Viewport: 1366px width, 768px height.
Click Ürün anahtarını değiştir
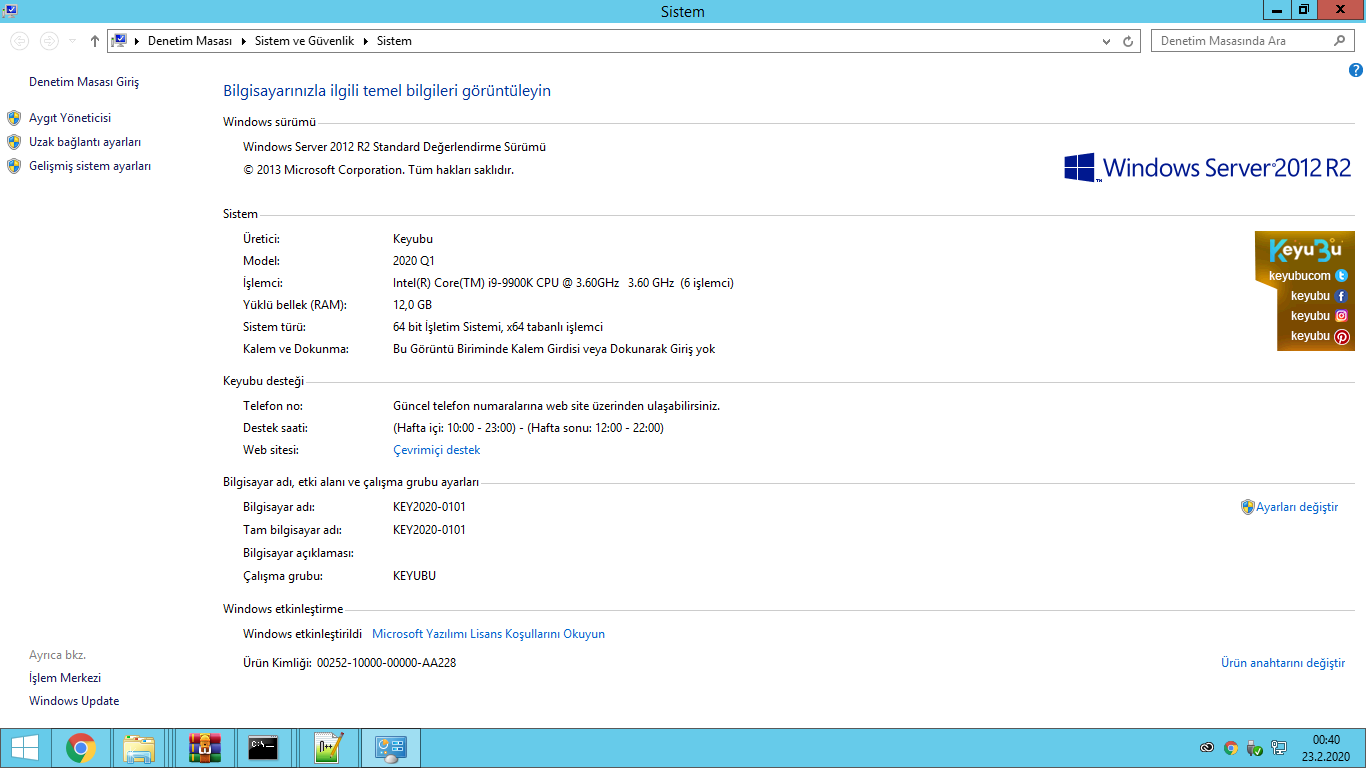1283,663
